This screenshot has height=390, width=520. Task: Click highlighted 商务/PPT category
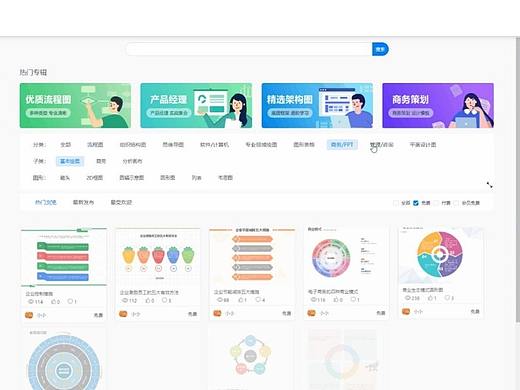click(342, 145)
